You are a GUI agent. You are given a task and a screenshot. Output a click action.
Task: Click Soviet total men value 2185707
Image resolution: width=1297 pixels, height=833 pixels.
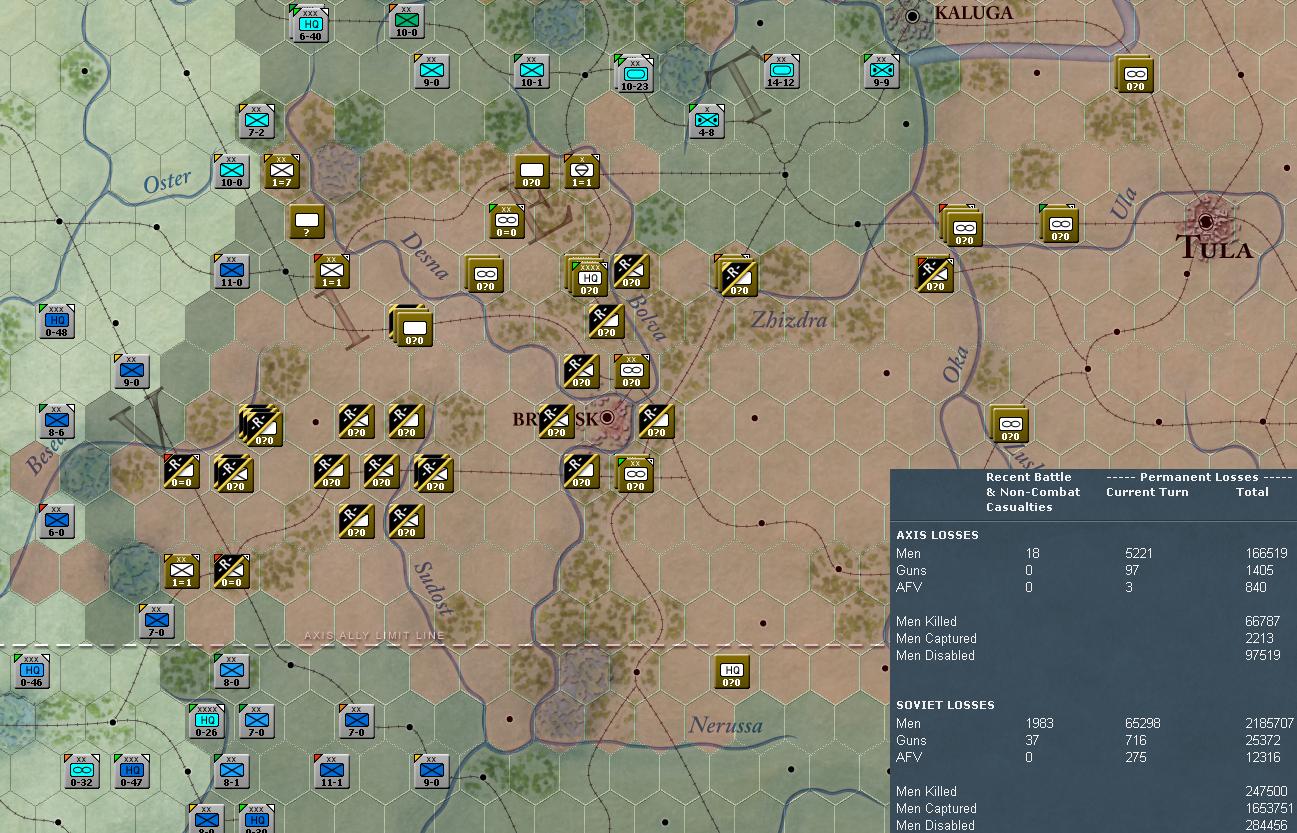[1270, 723]
